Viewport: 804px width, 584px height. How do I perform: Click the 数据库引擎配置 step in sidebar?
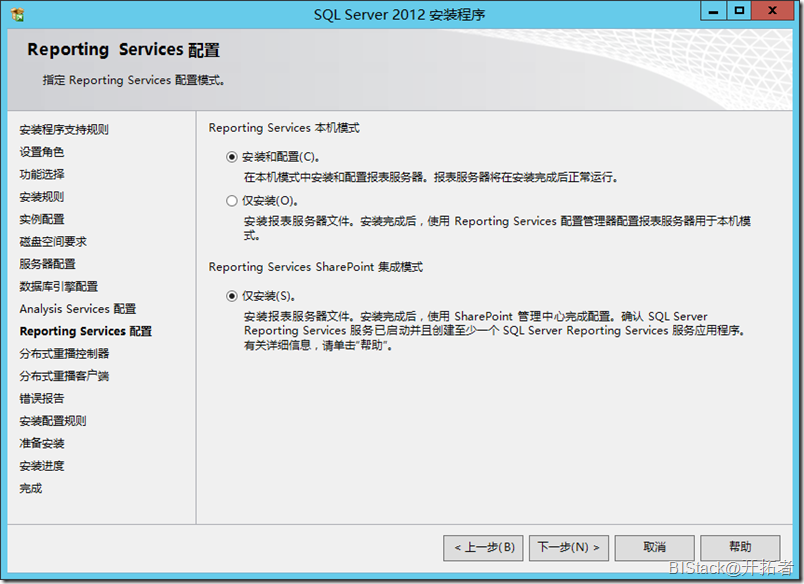coord(58,287)
